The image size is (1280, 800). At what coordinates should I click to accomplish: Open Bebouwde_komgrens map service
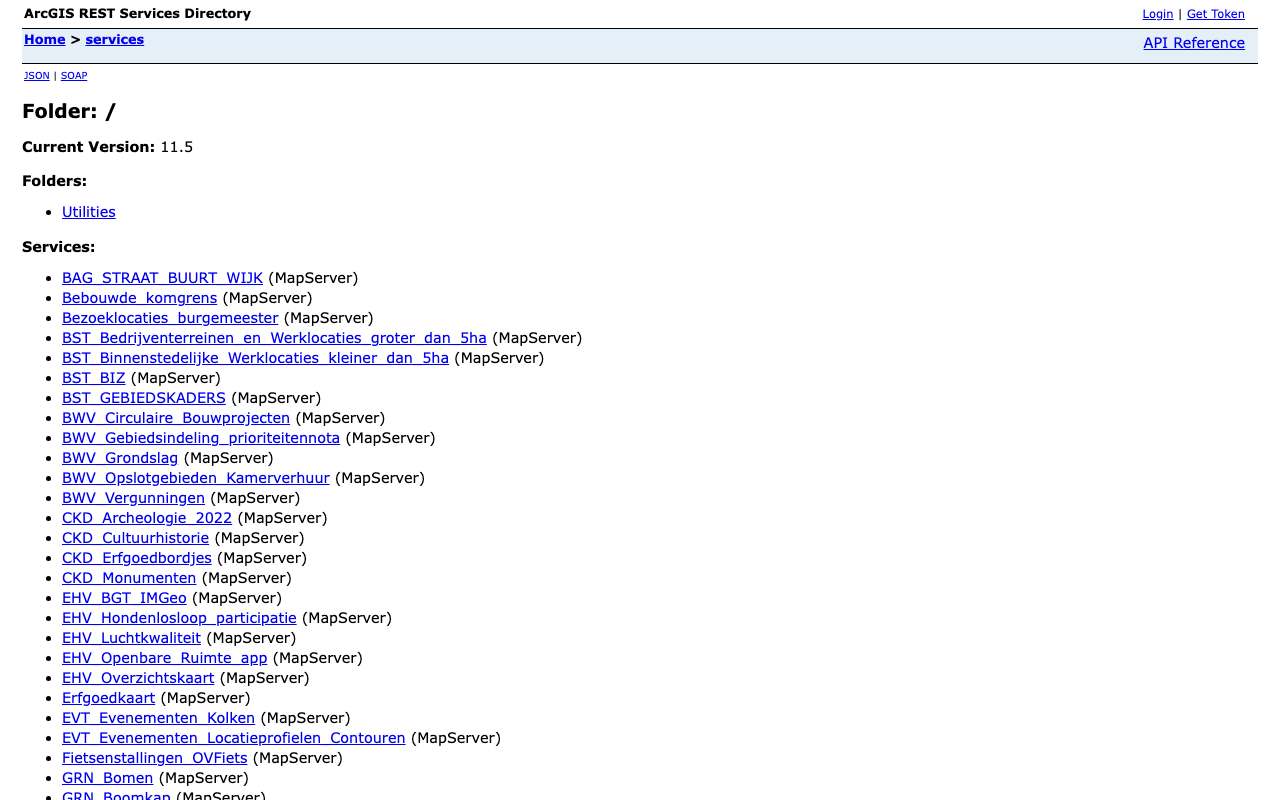pyautogui.click(x=139, y=298)
